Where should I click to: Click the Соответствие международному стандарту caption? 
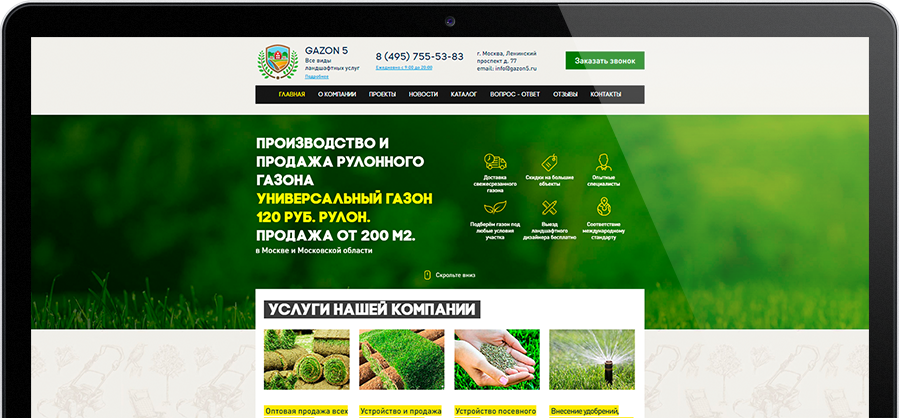pos(603,230)
